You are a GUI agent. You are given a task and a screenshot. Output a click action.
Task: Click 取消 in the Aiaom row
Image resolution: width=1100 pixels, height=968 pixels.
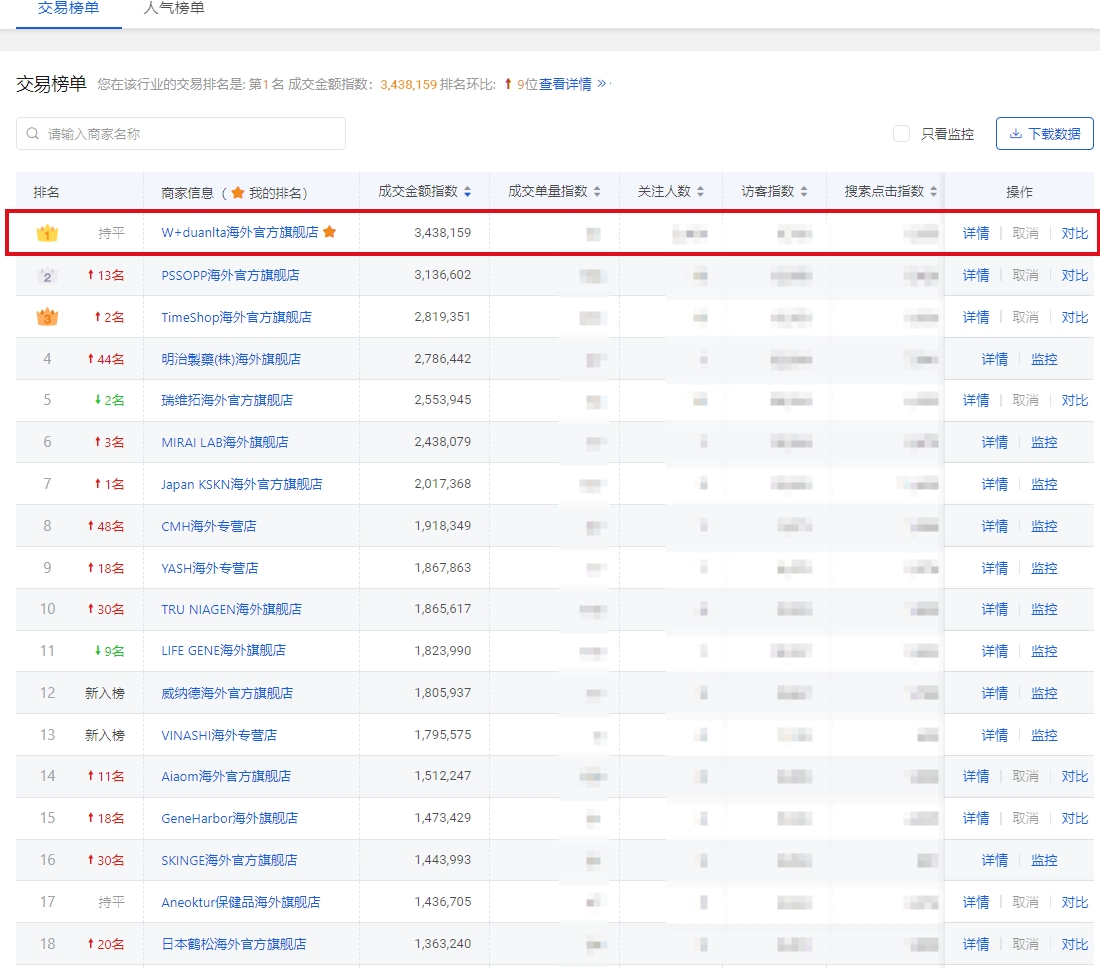pos(1026,776)
